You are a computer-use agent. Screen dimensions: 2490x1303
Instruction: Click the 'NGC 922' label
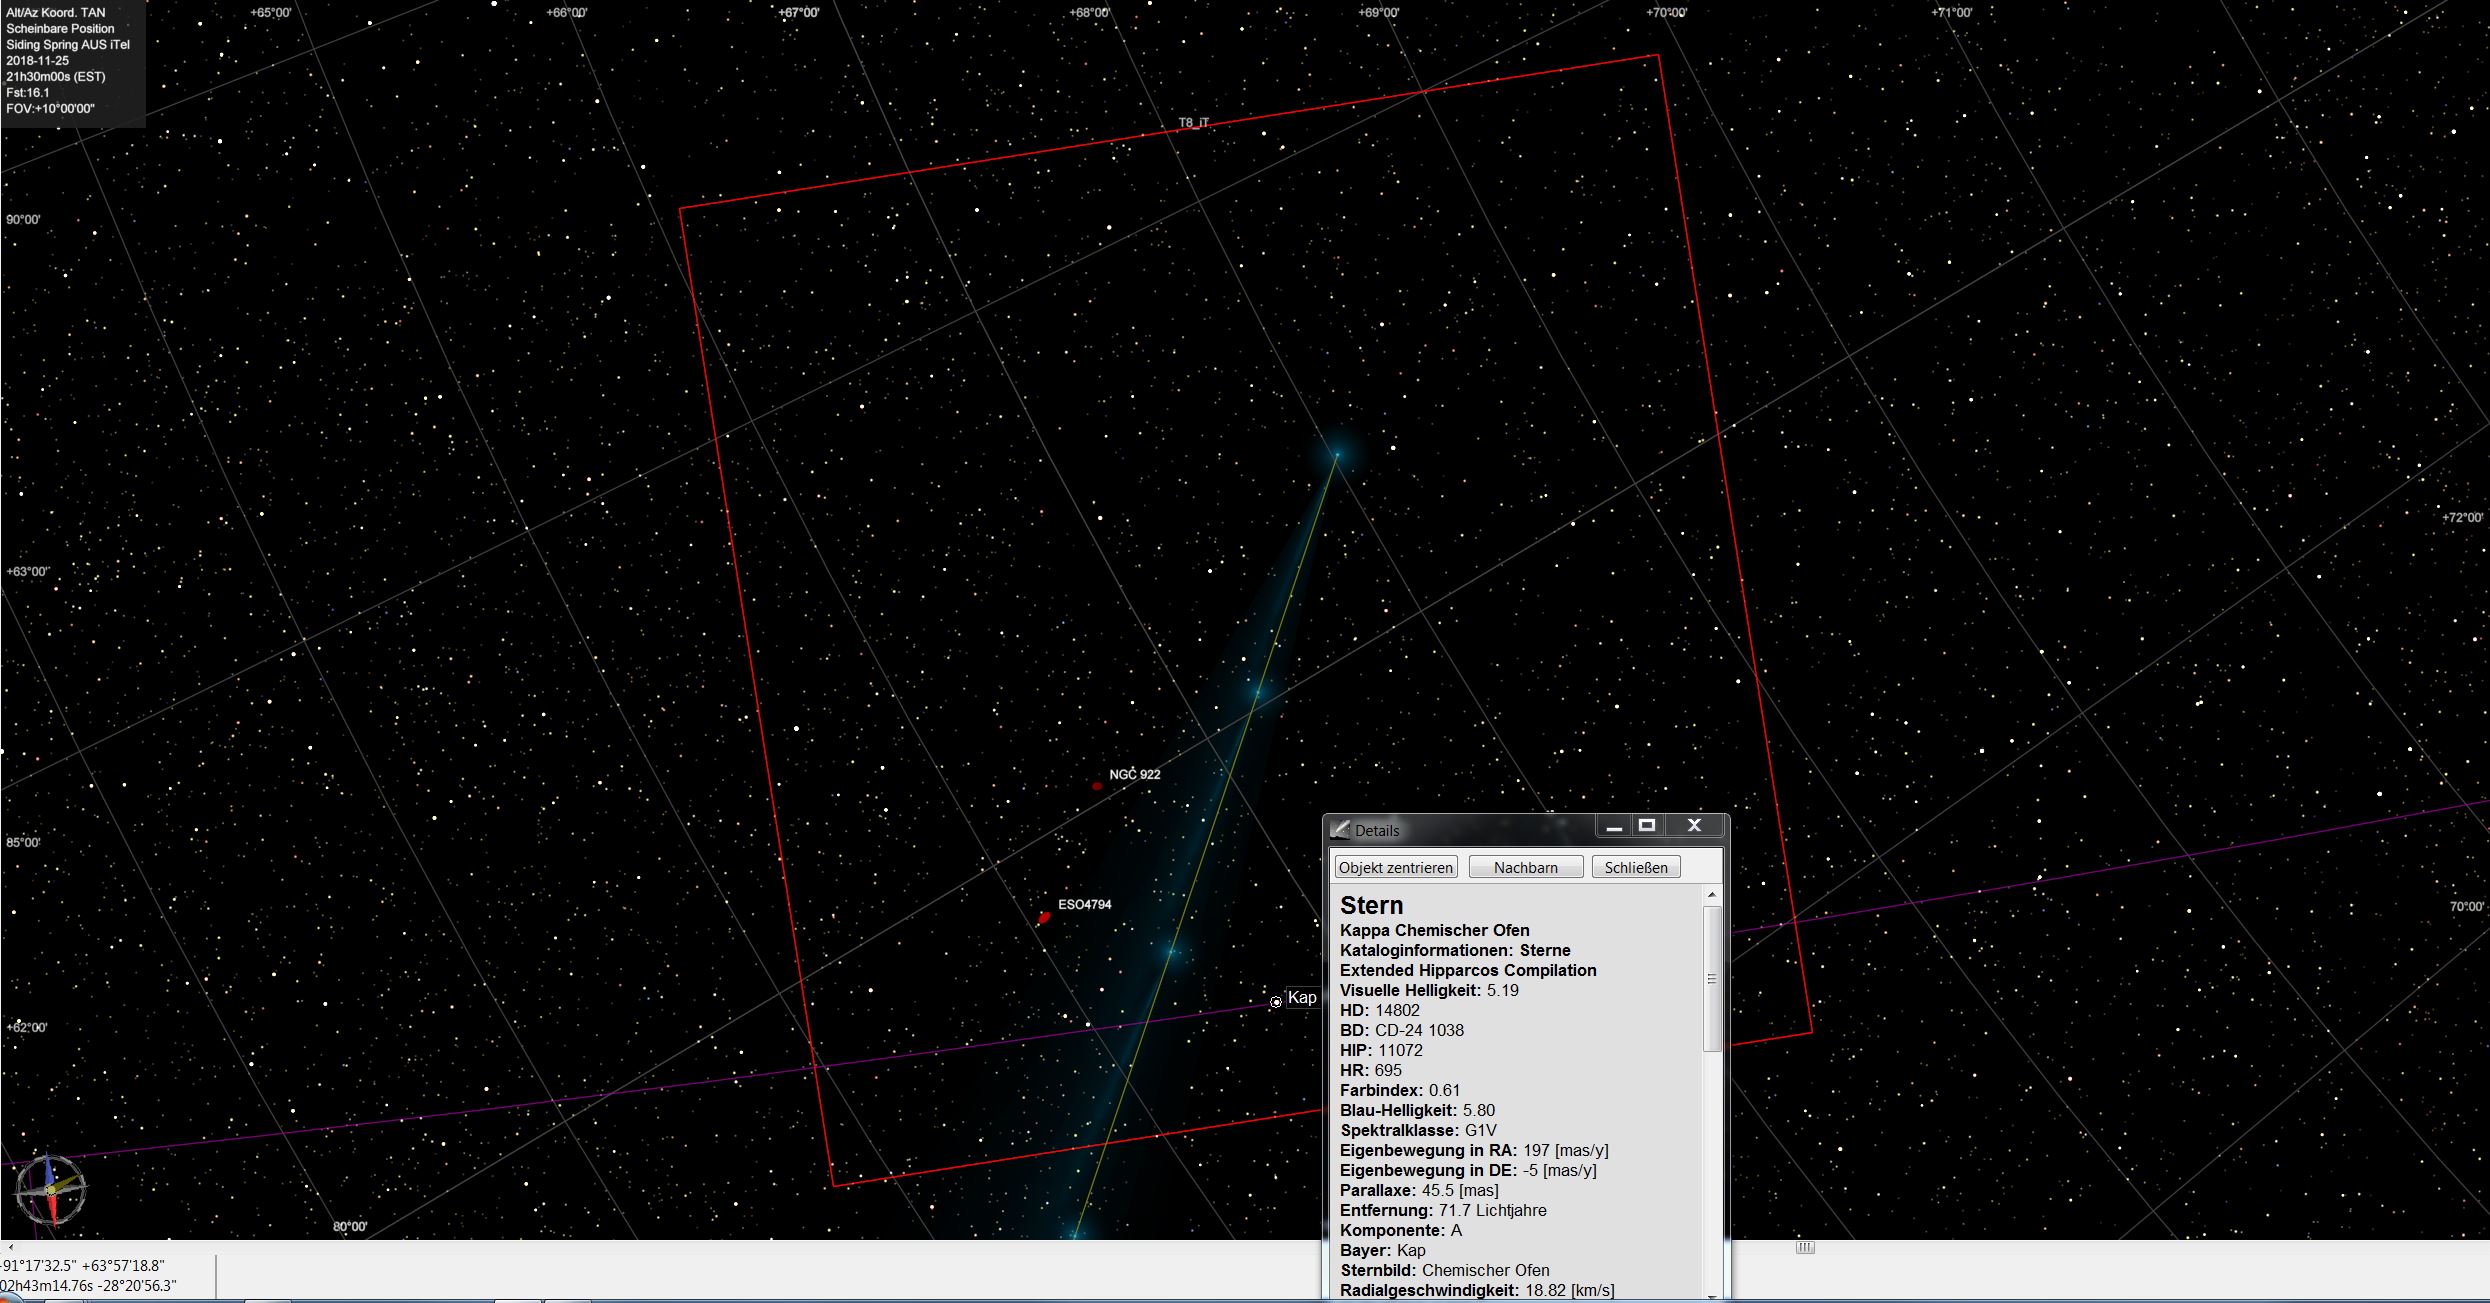pyautogui.click(x=1135, y=775)
